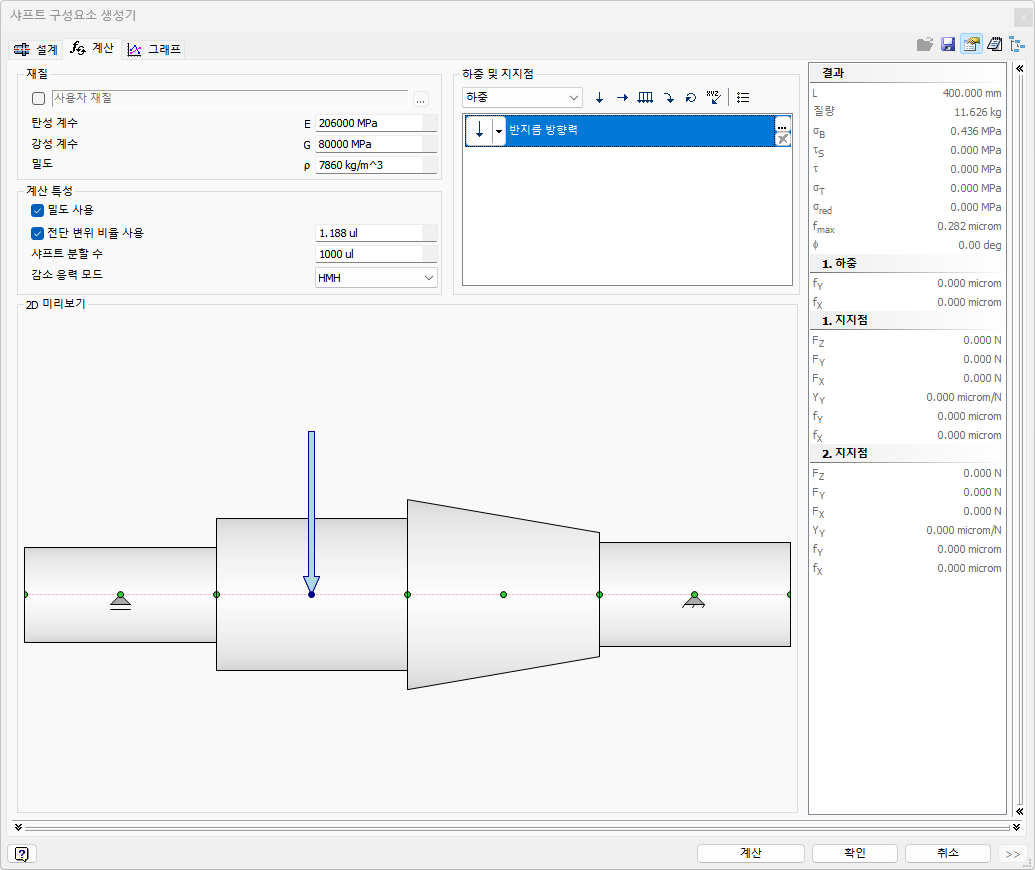Uncheck the 전단 변위 비율 사용 checkbox

(x=38, y=234)
